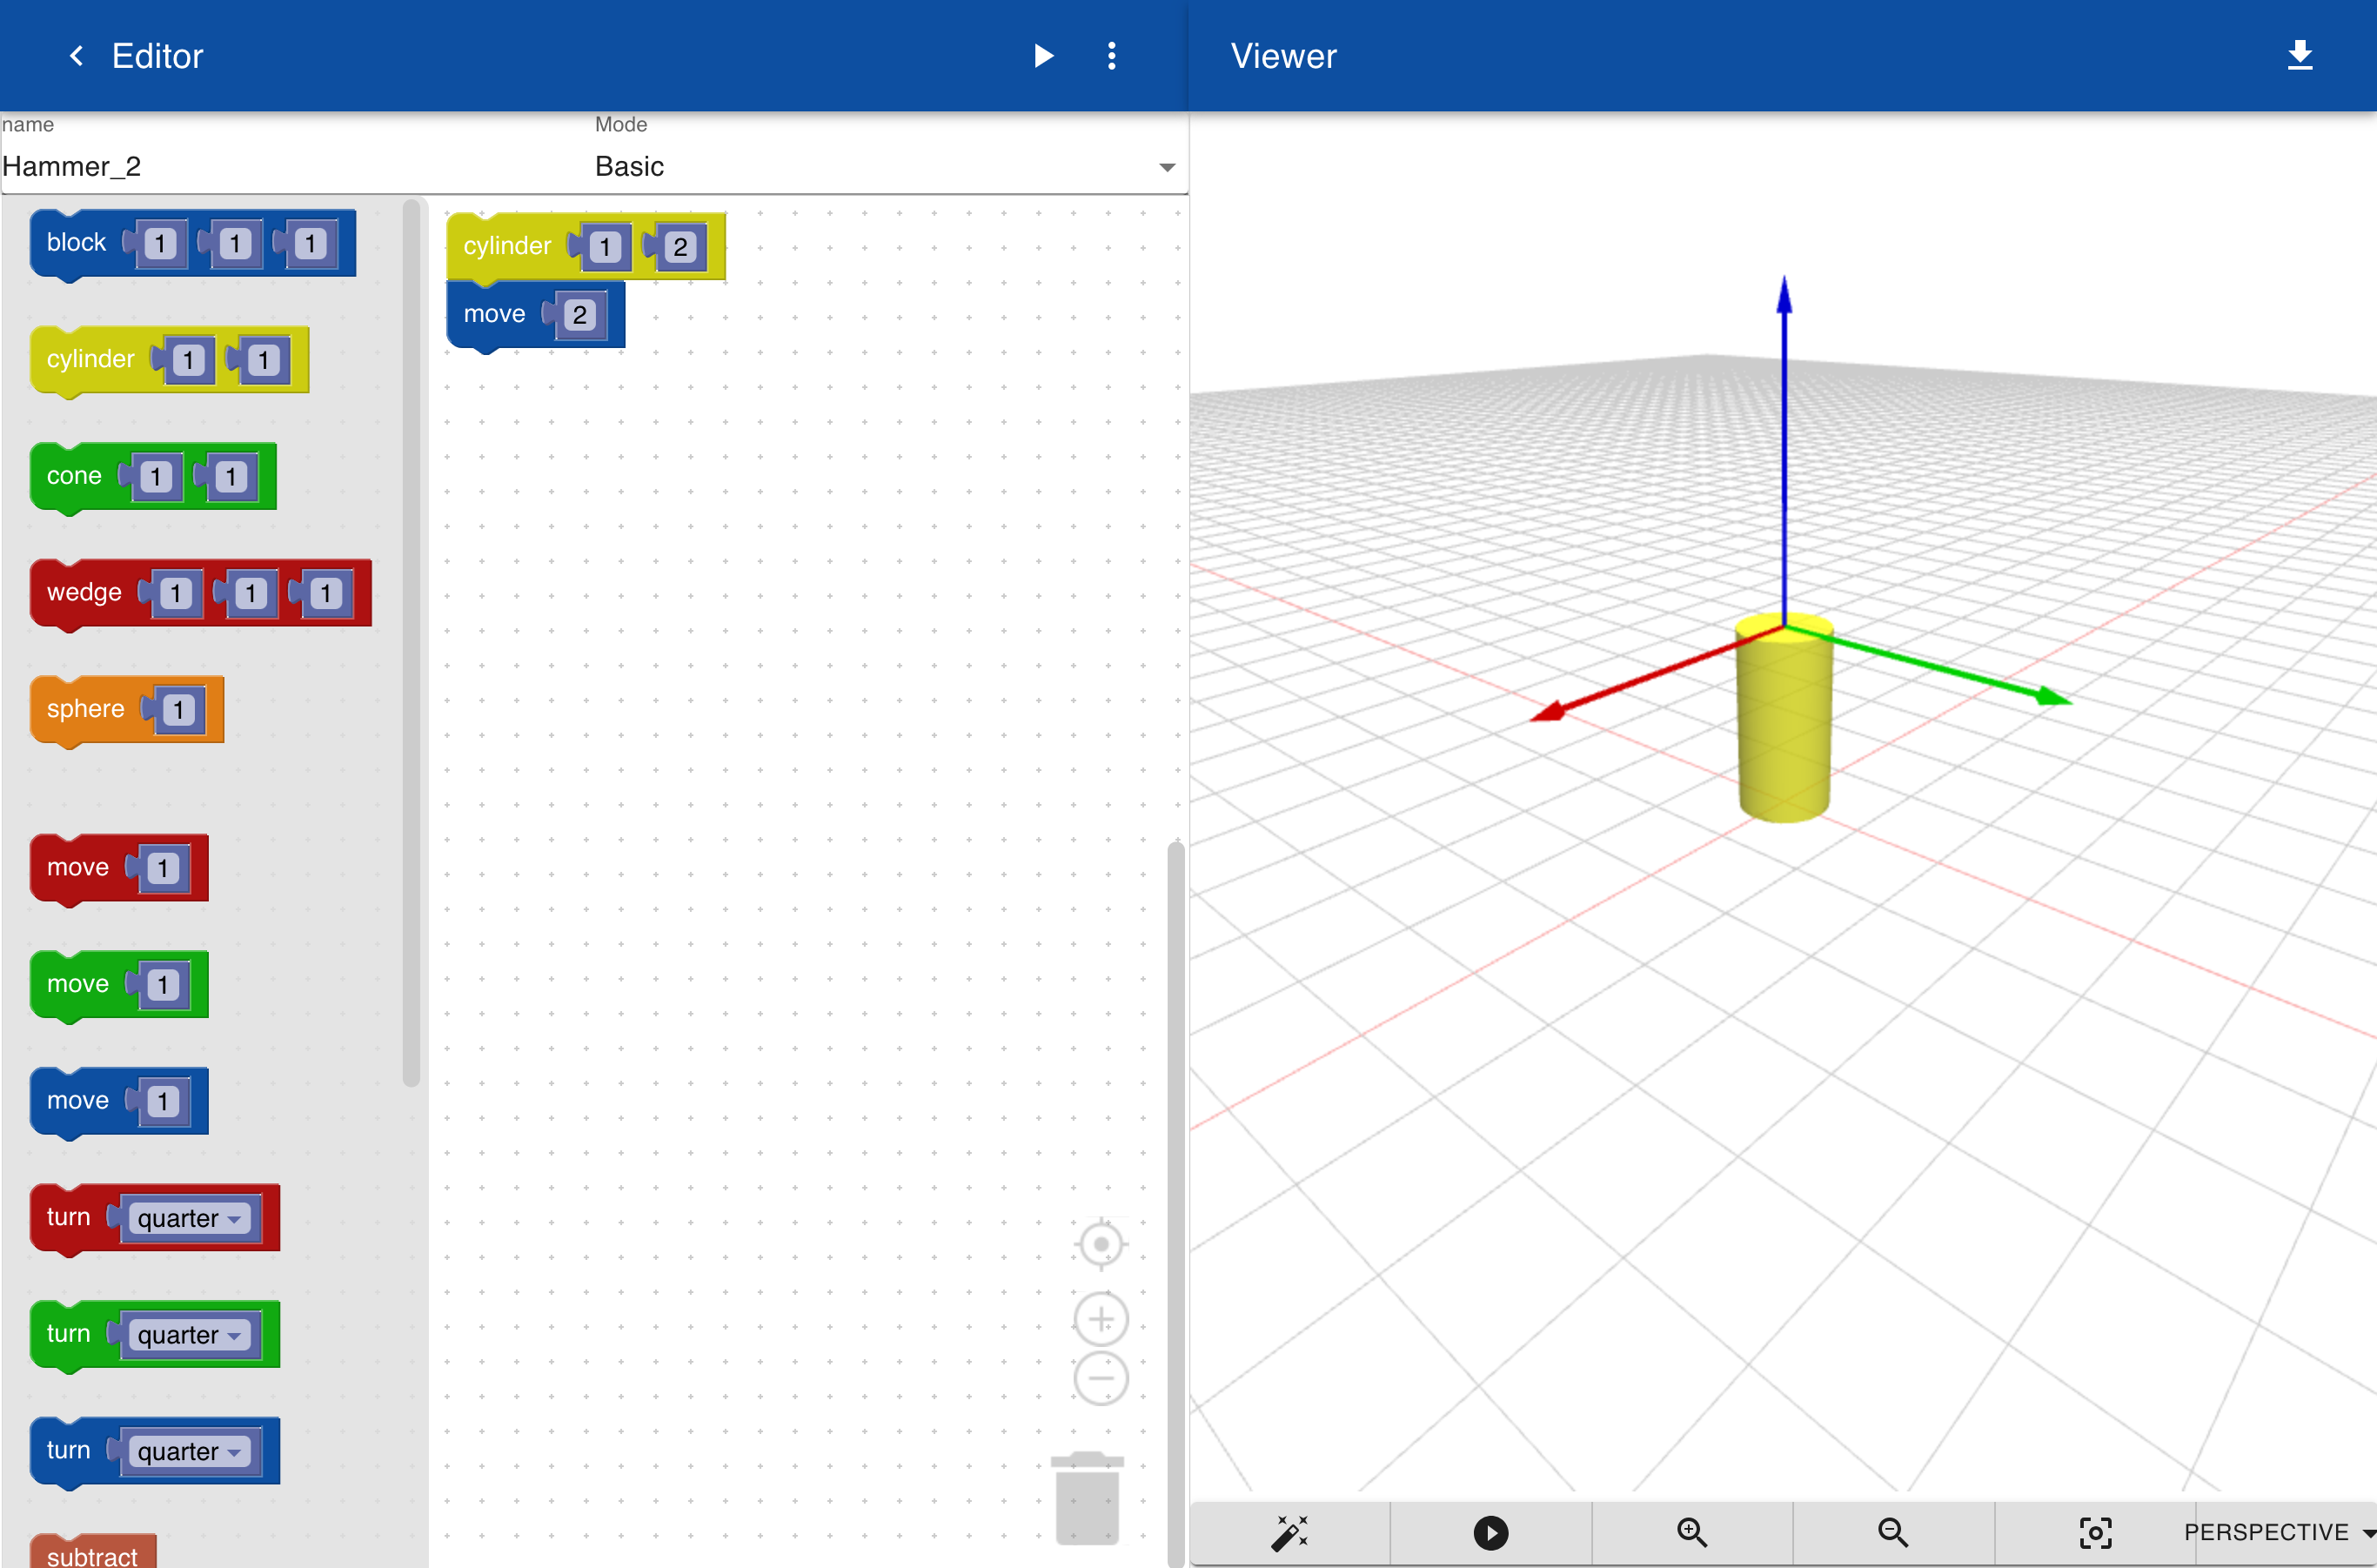Select the green turn block label
Screen dimensions: 2377x1568
pos(68,1334)
